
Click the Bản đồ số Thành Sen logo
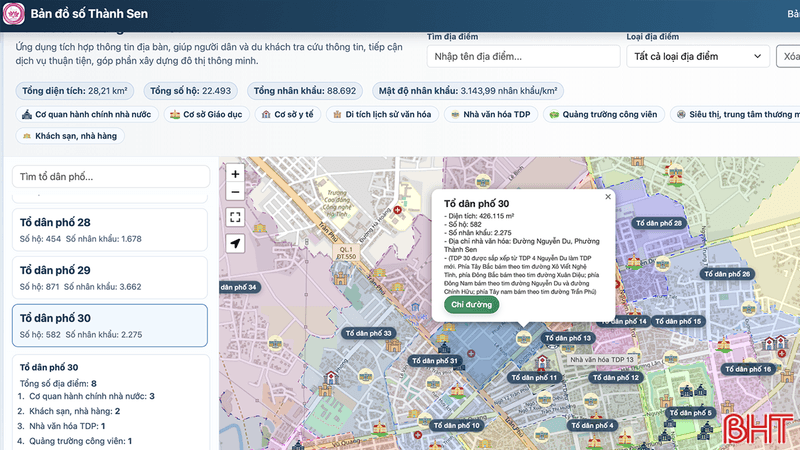click(14, 14)
